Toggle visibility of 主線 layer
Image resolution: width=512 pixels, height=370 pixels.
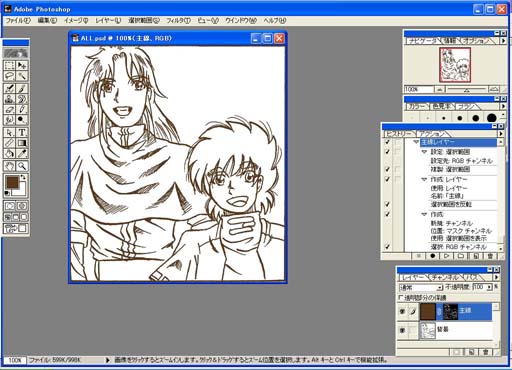402,312
